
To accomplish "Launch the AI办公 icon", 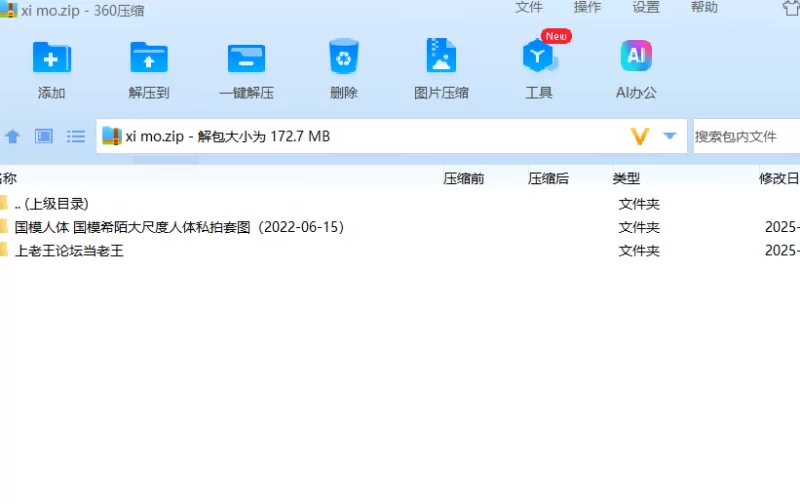I will tap(636, 58).
